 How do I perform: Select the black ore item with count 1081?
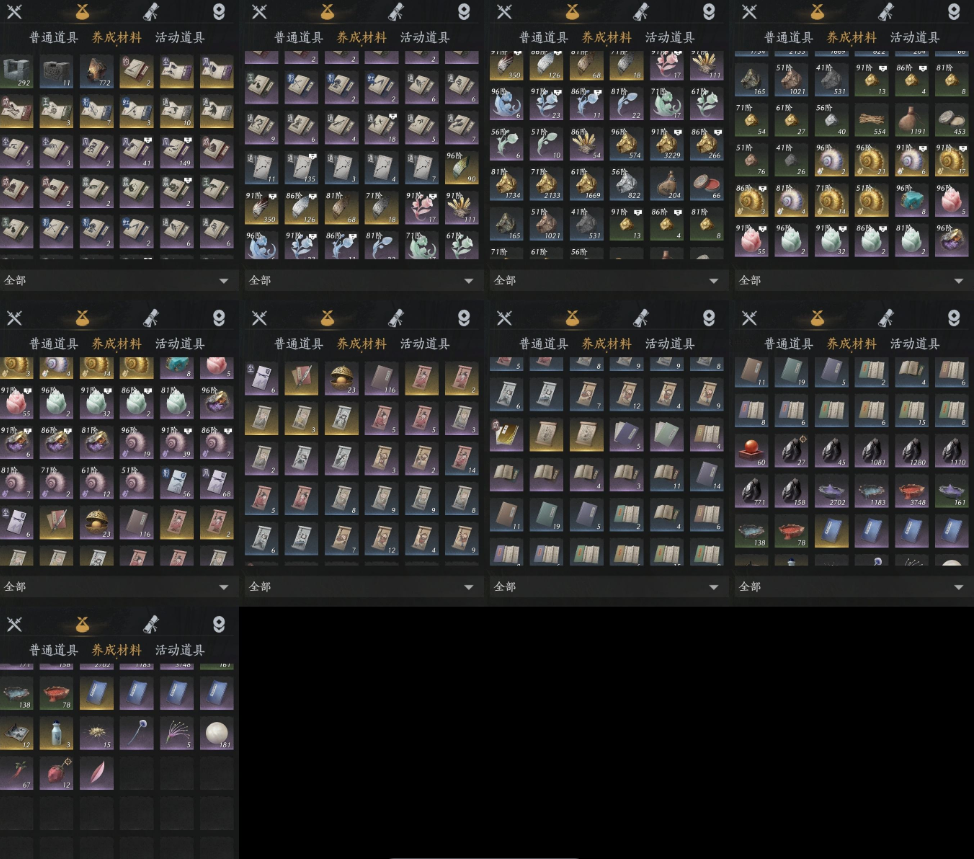coord(872,452)
